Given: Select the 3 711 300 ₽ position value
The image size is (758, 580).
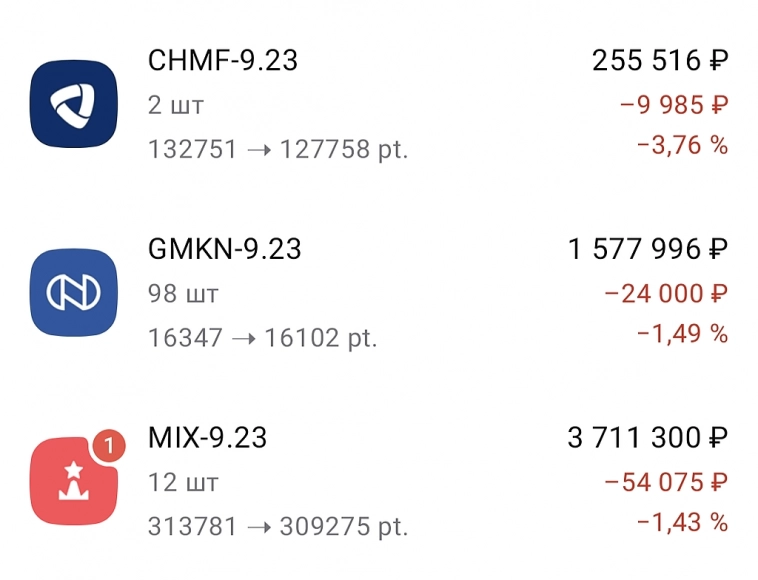Looking at the screenshot, I should point(648,438).
